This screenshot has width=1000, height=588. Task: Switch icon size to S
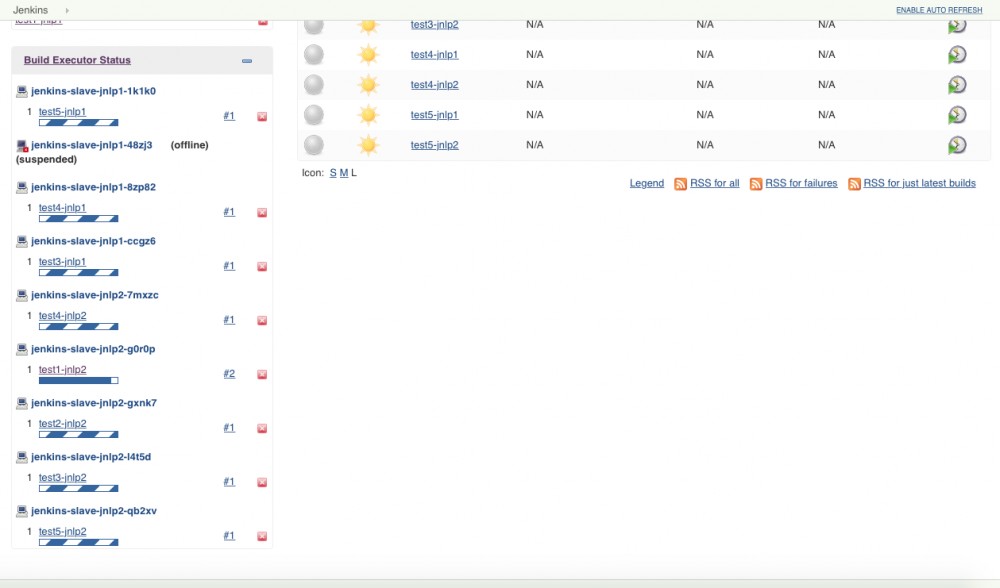click(333, 173)
